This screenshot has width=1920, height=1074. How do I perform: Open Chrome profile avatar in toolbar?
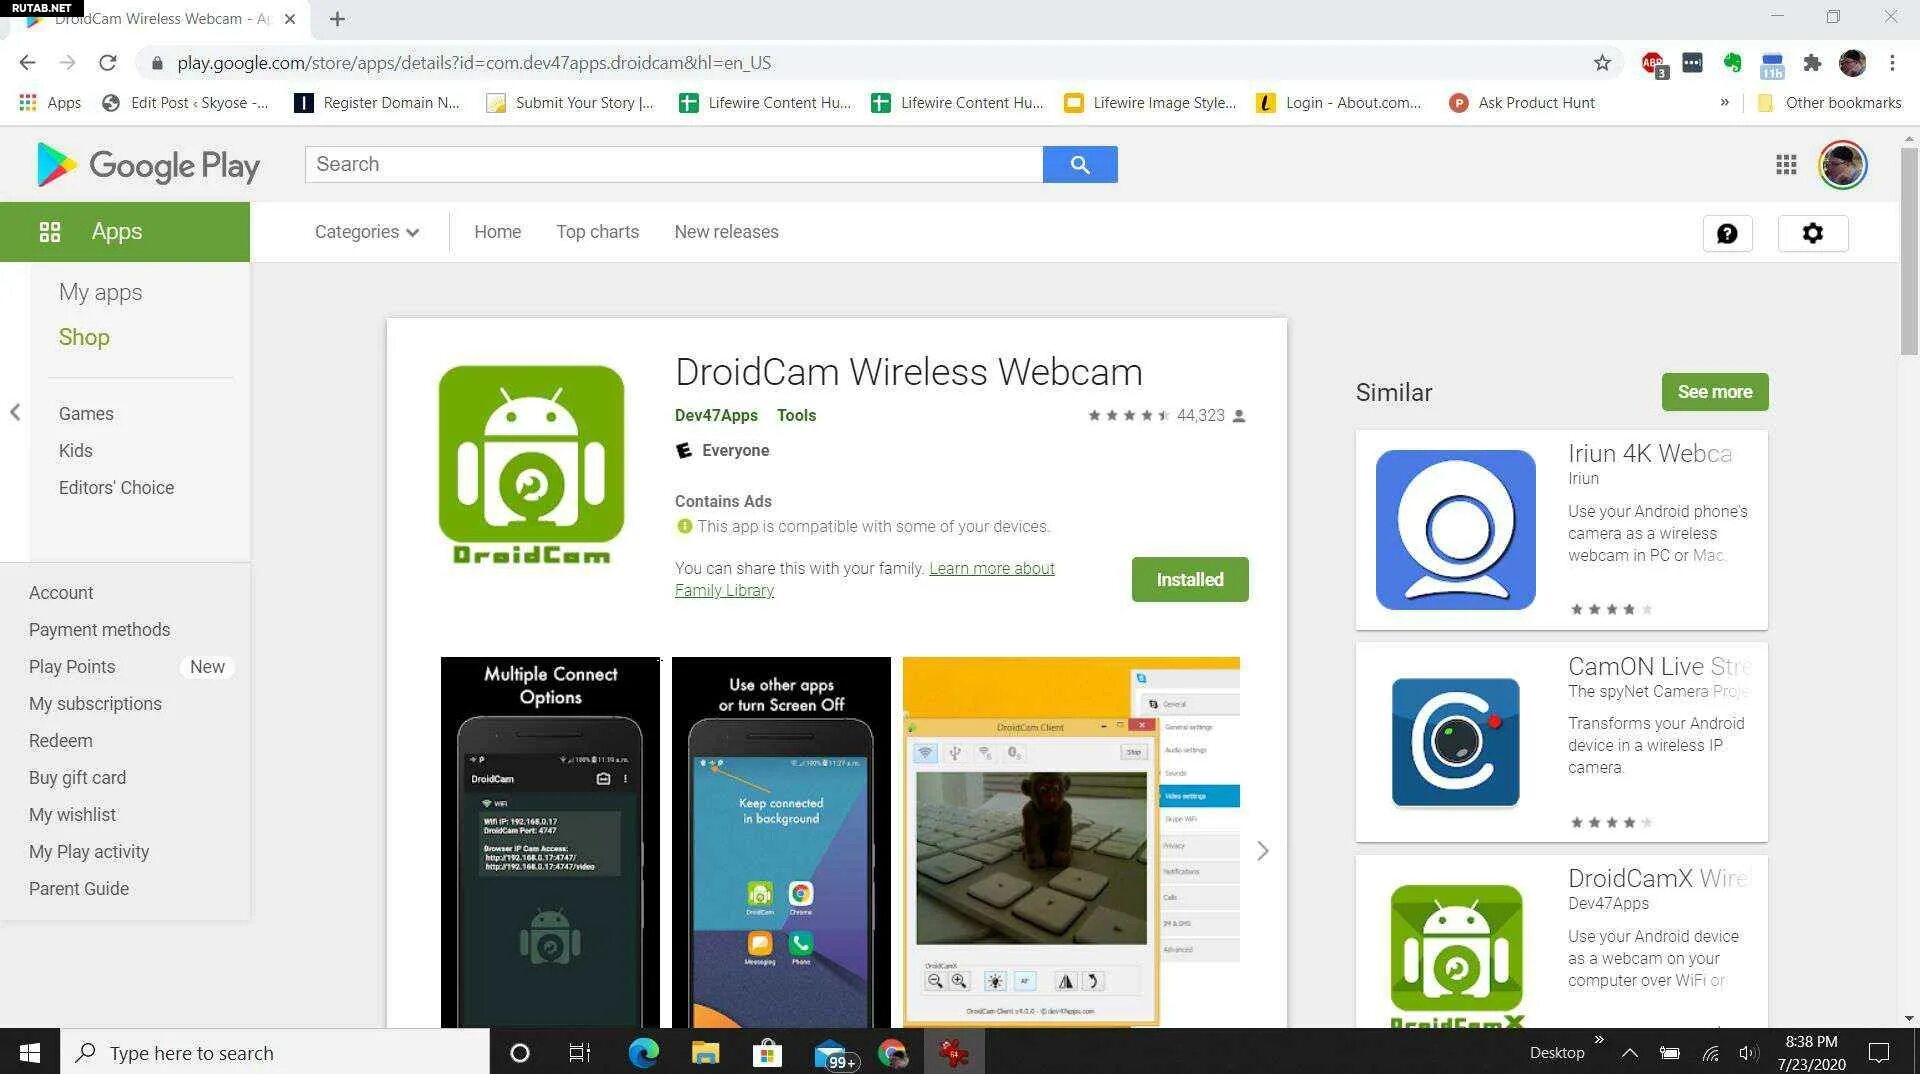(x=1852, y=63)
